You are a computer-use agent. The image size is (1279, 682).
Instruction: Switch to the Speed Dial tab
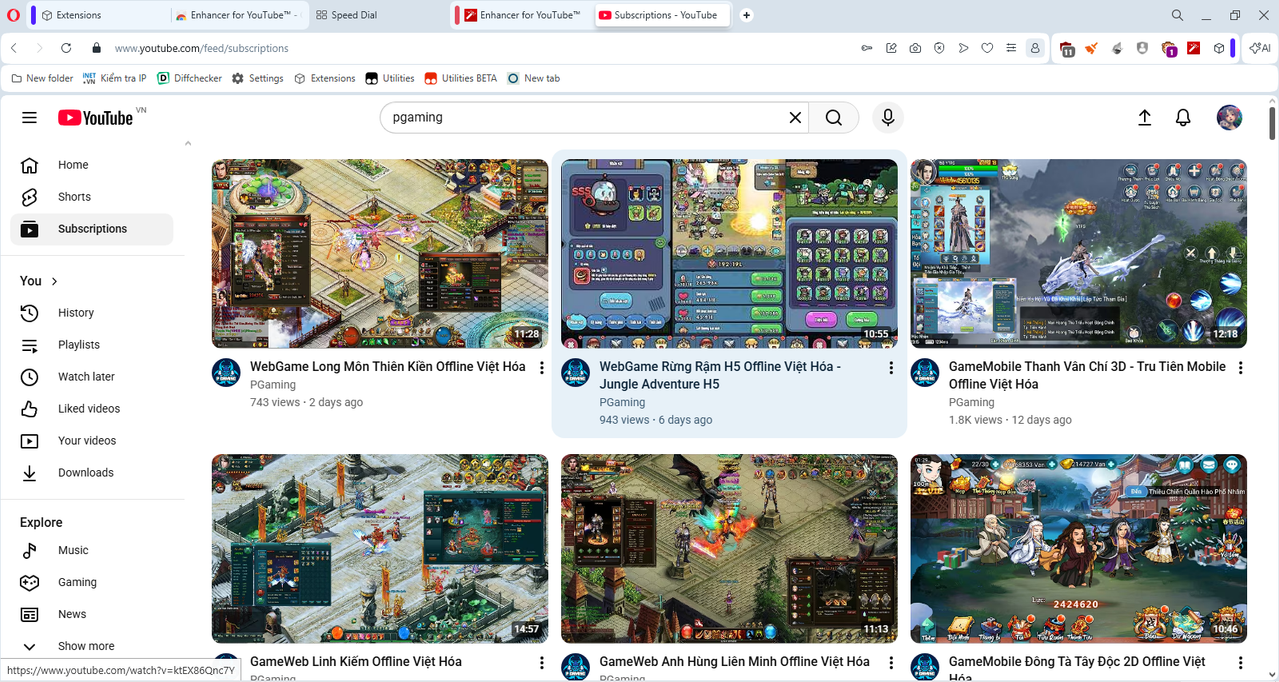pos(378,15)
